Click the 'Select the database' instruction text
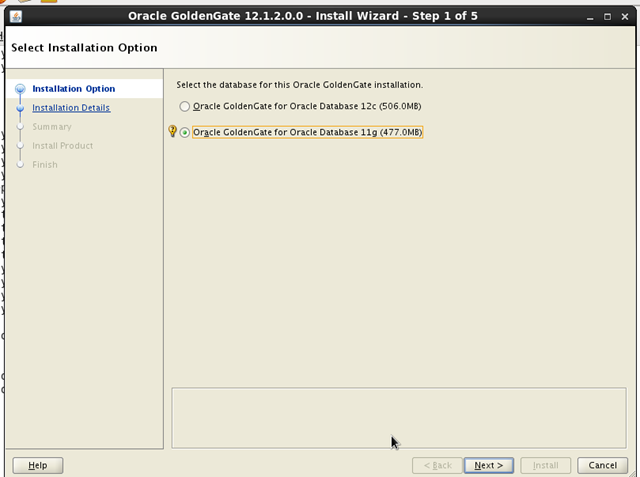This screenshot has width=640, height=477. [300, 85]
